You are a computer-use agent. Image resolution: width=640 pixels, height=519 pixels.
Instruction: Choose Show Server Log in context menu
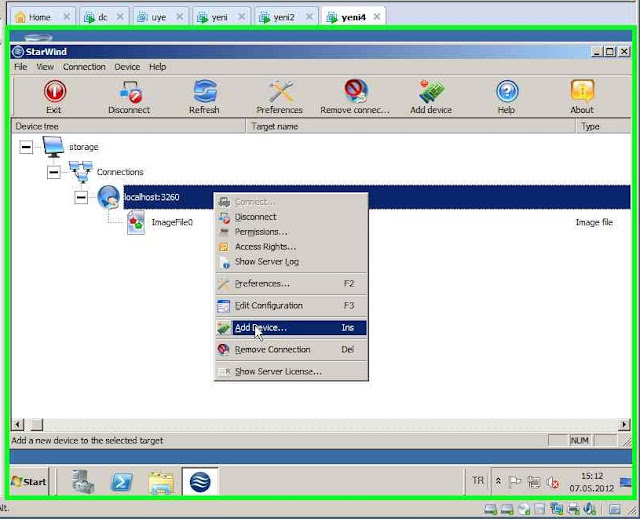[x=291, y=262]
